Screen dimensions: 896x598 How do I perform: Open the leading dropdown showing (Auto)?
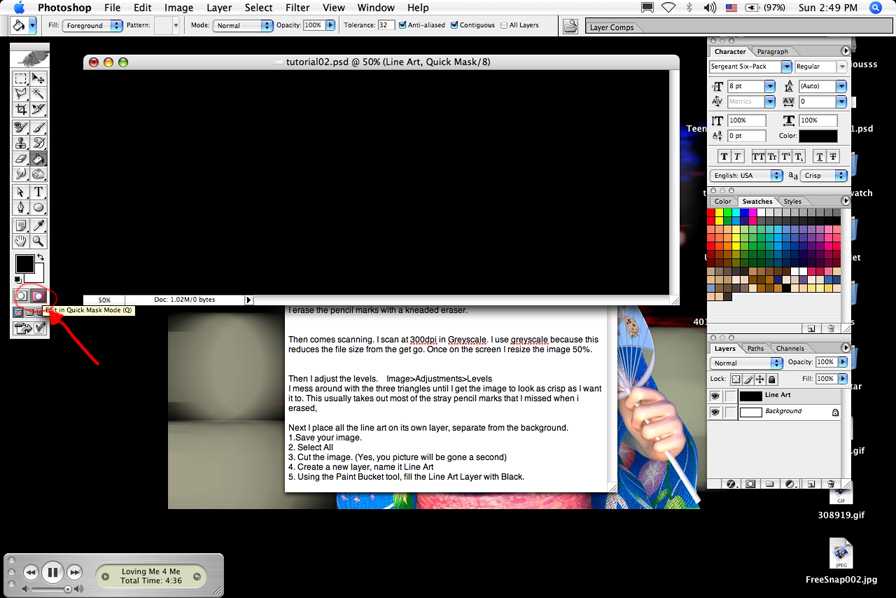coord(841,86)
